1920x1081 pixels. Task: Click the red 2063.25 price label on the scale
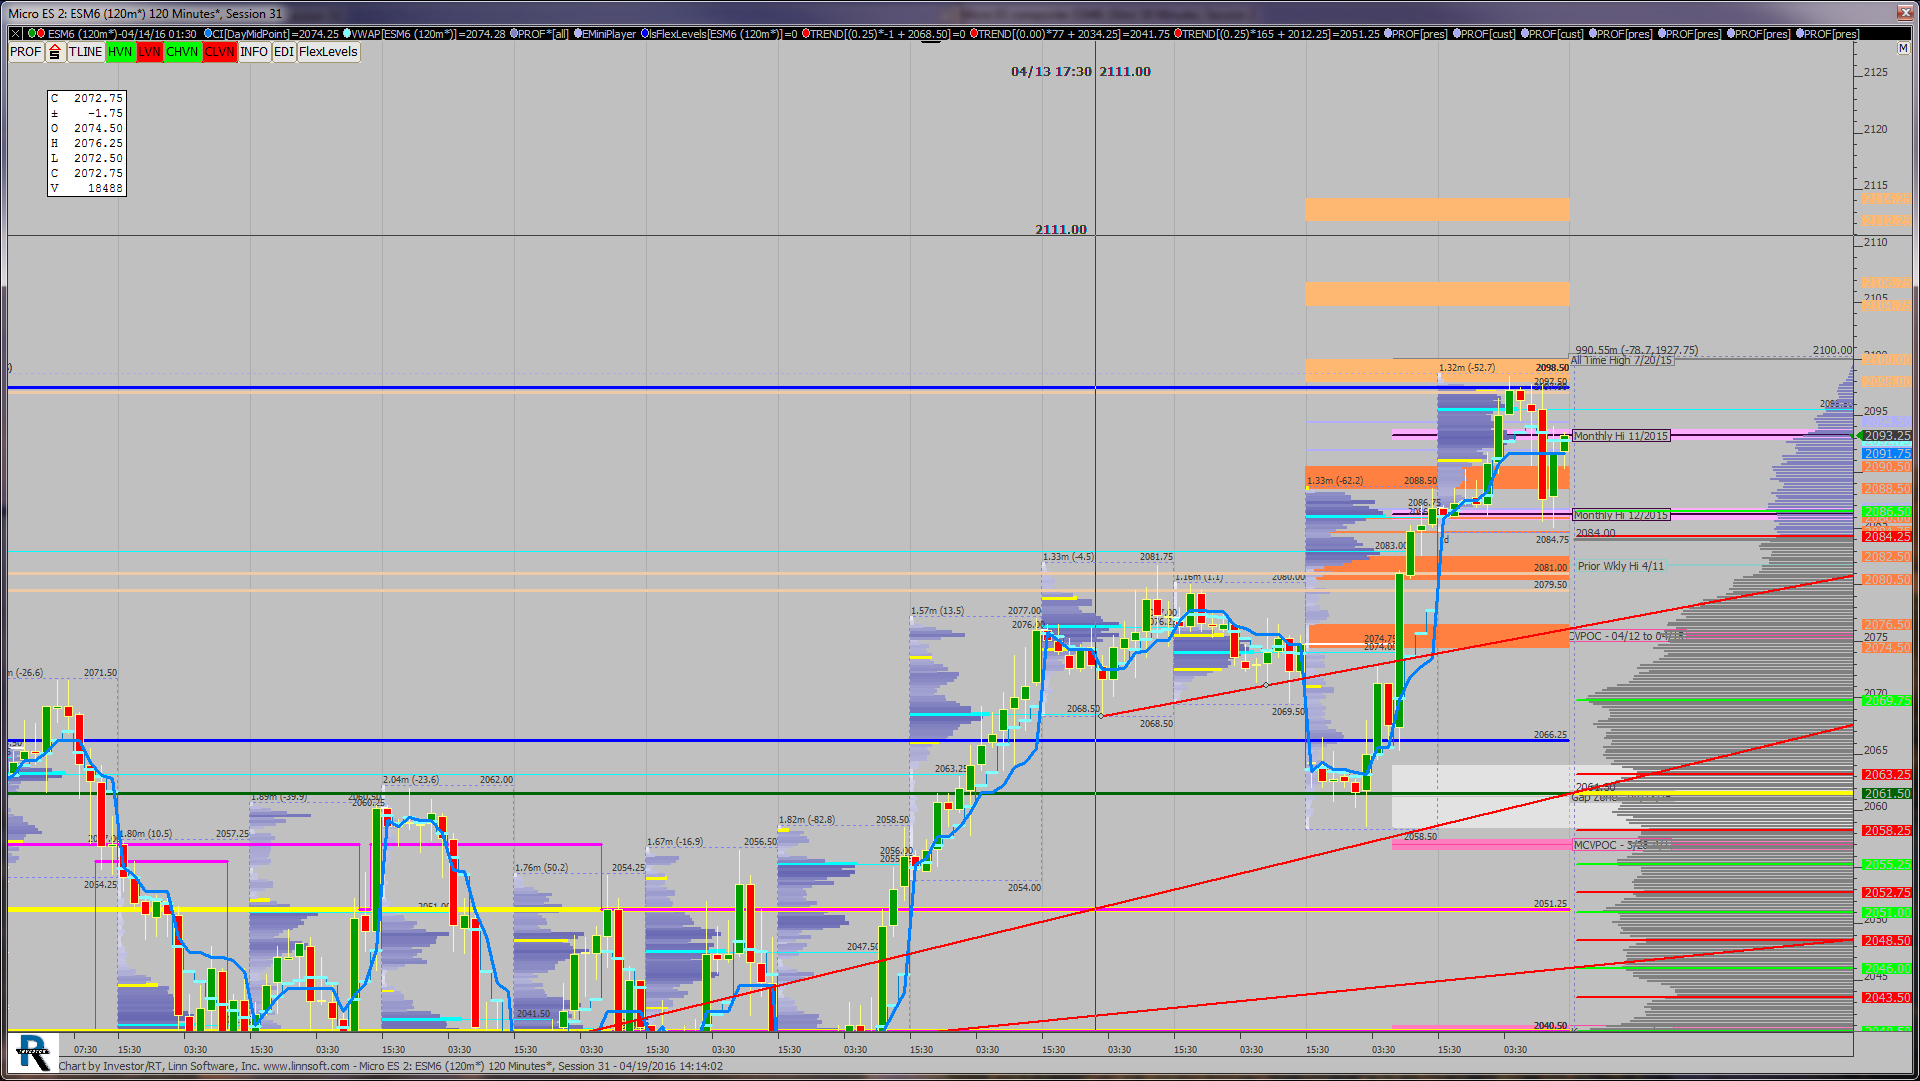click(1887, 775)
